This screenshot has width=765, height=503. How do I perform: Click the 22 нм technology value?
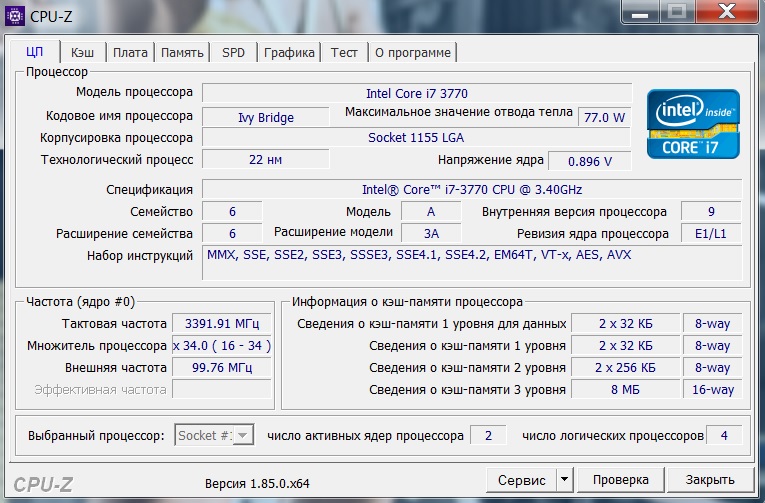tap(266, 160)
